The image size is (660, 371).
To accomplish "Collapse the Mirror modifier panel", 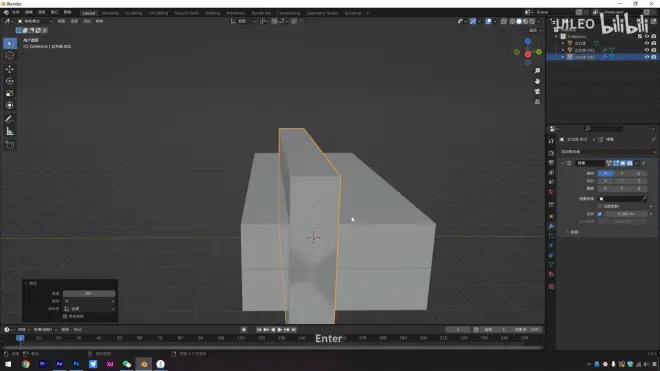I will pos(563,163).
